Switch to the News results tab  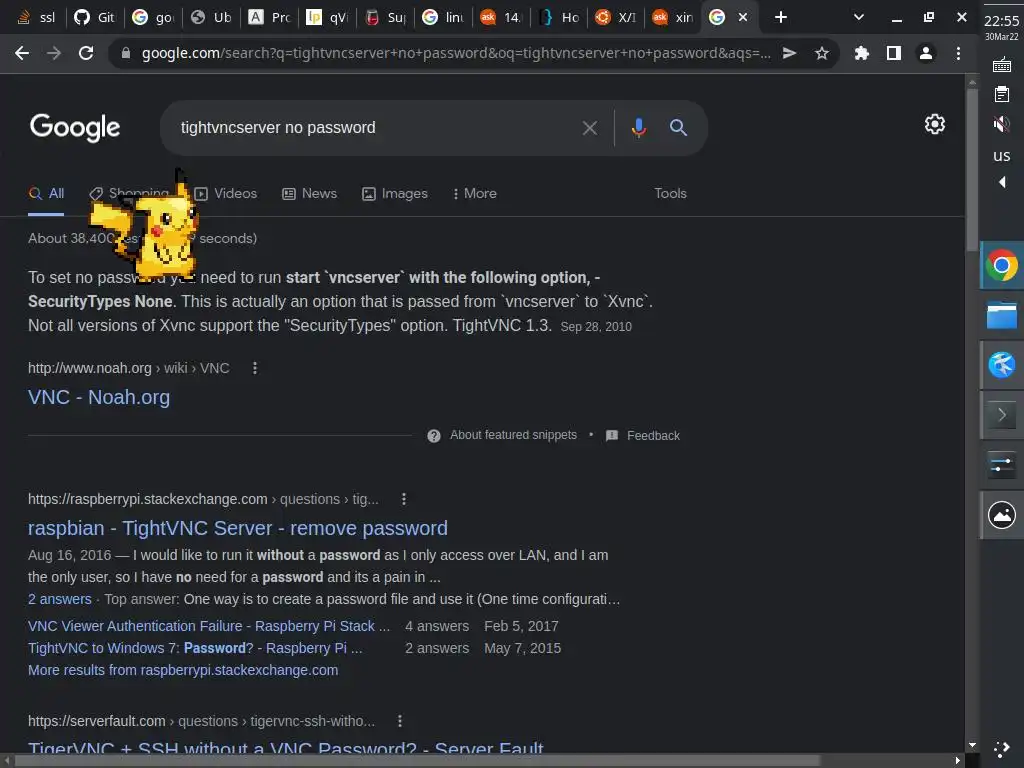tap(310, 193)
